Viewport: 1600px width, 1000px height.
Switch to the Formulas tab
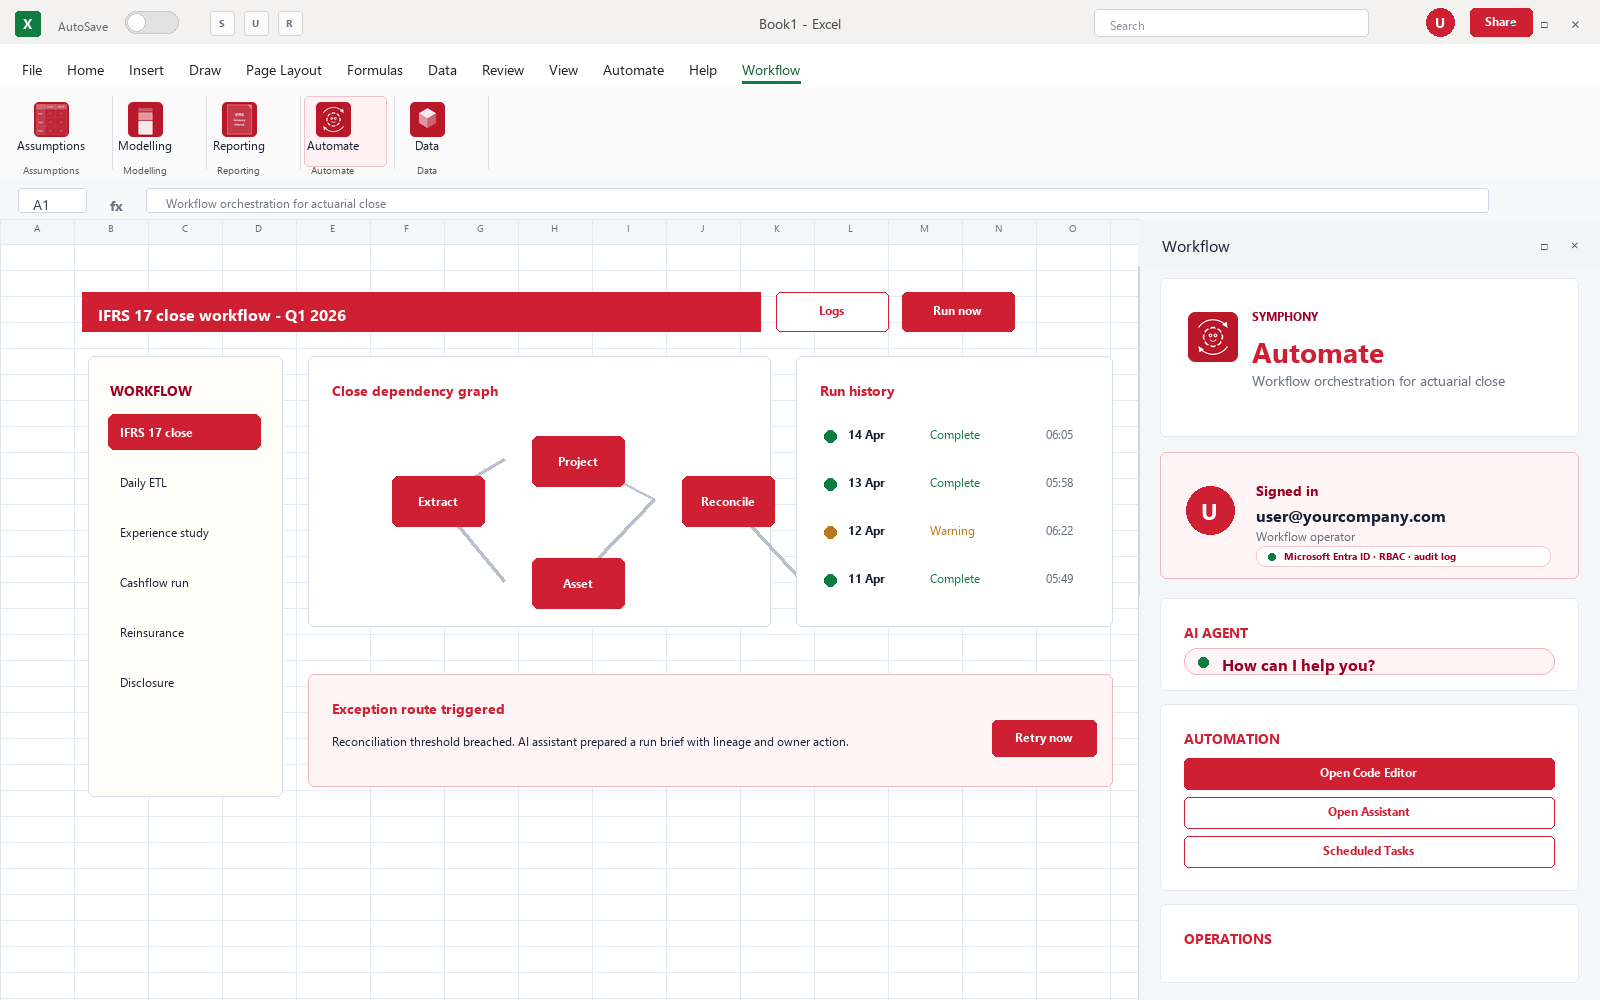point(375,70)
